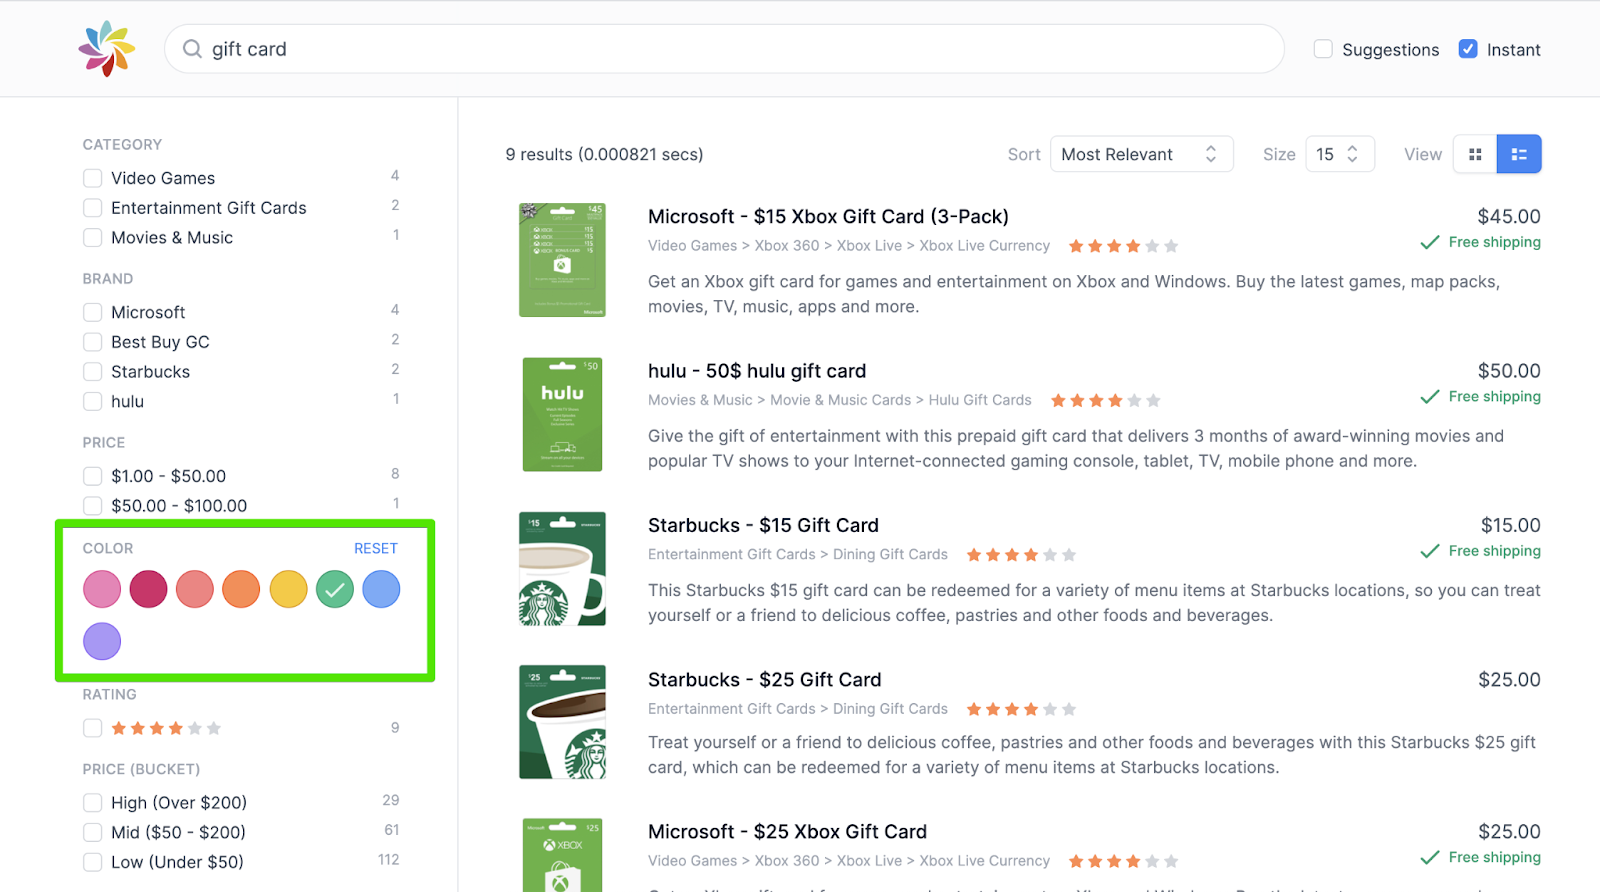This screenshot has height=892, width=1600.
Task: Click hulu's Movies & Music breadcrumb path
Action: (x=839, y=400)
